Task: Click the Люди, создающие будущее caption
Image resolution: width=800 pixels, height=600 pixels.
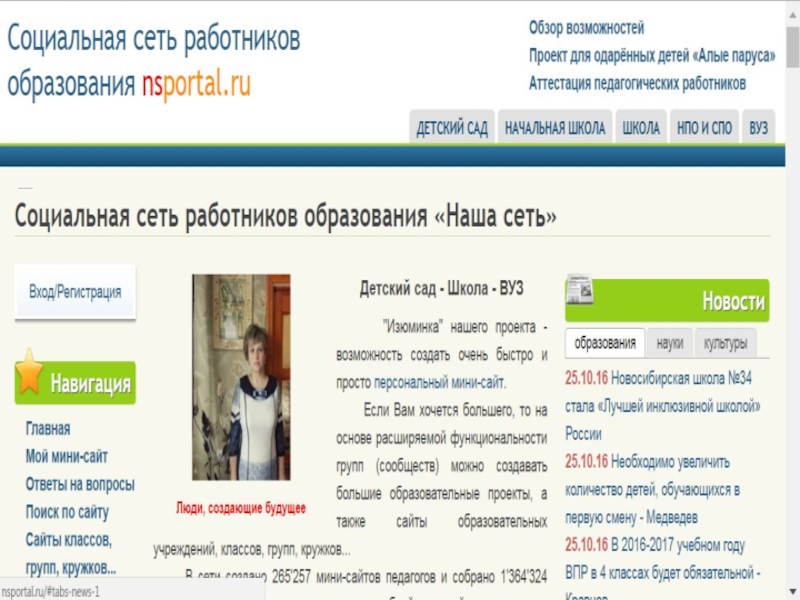Action: point(241,508)
